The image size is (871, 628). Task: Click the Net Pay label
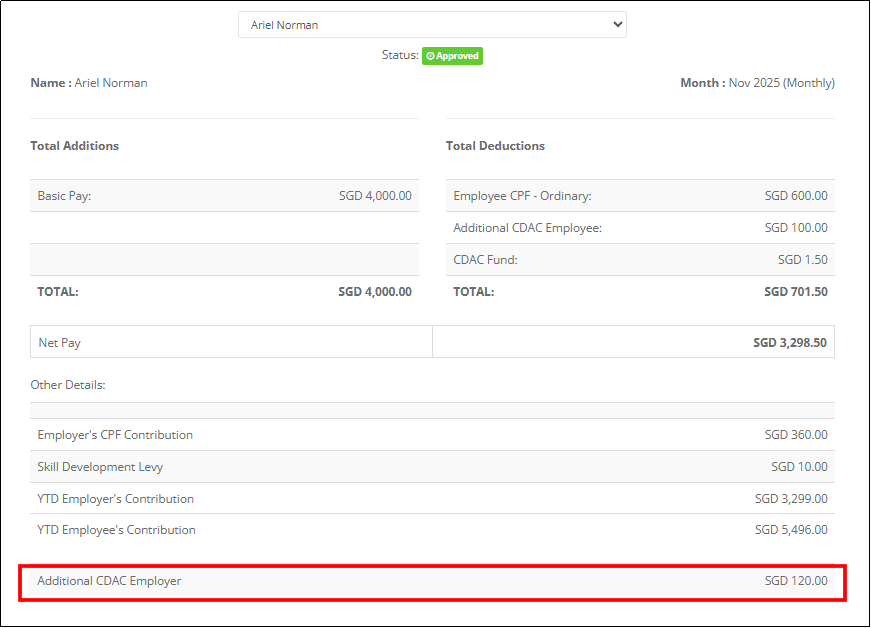59,343
